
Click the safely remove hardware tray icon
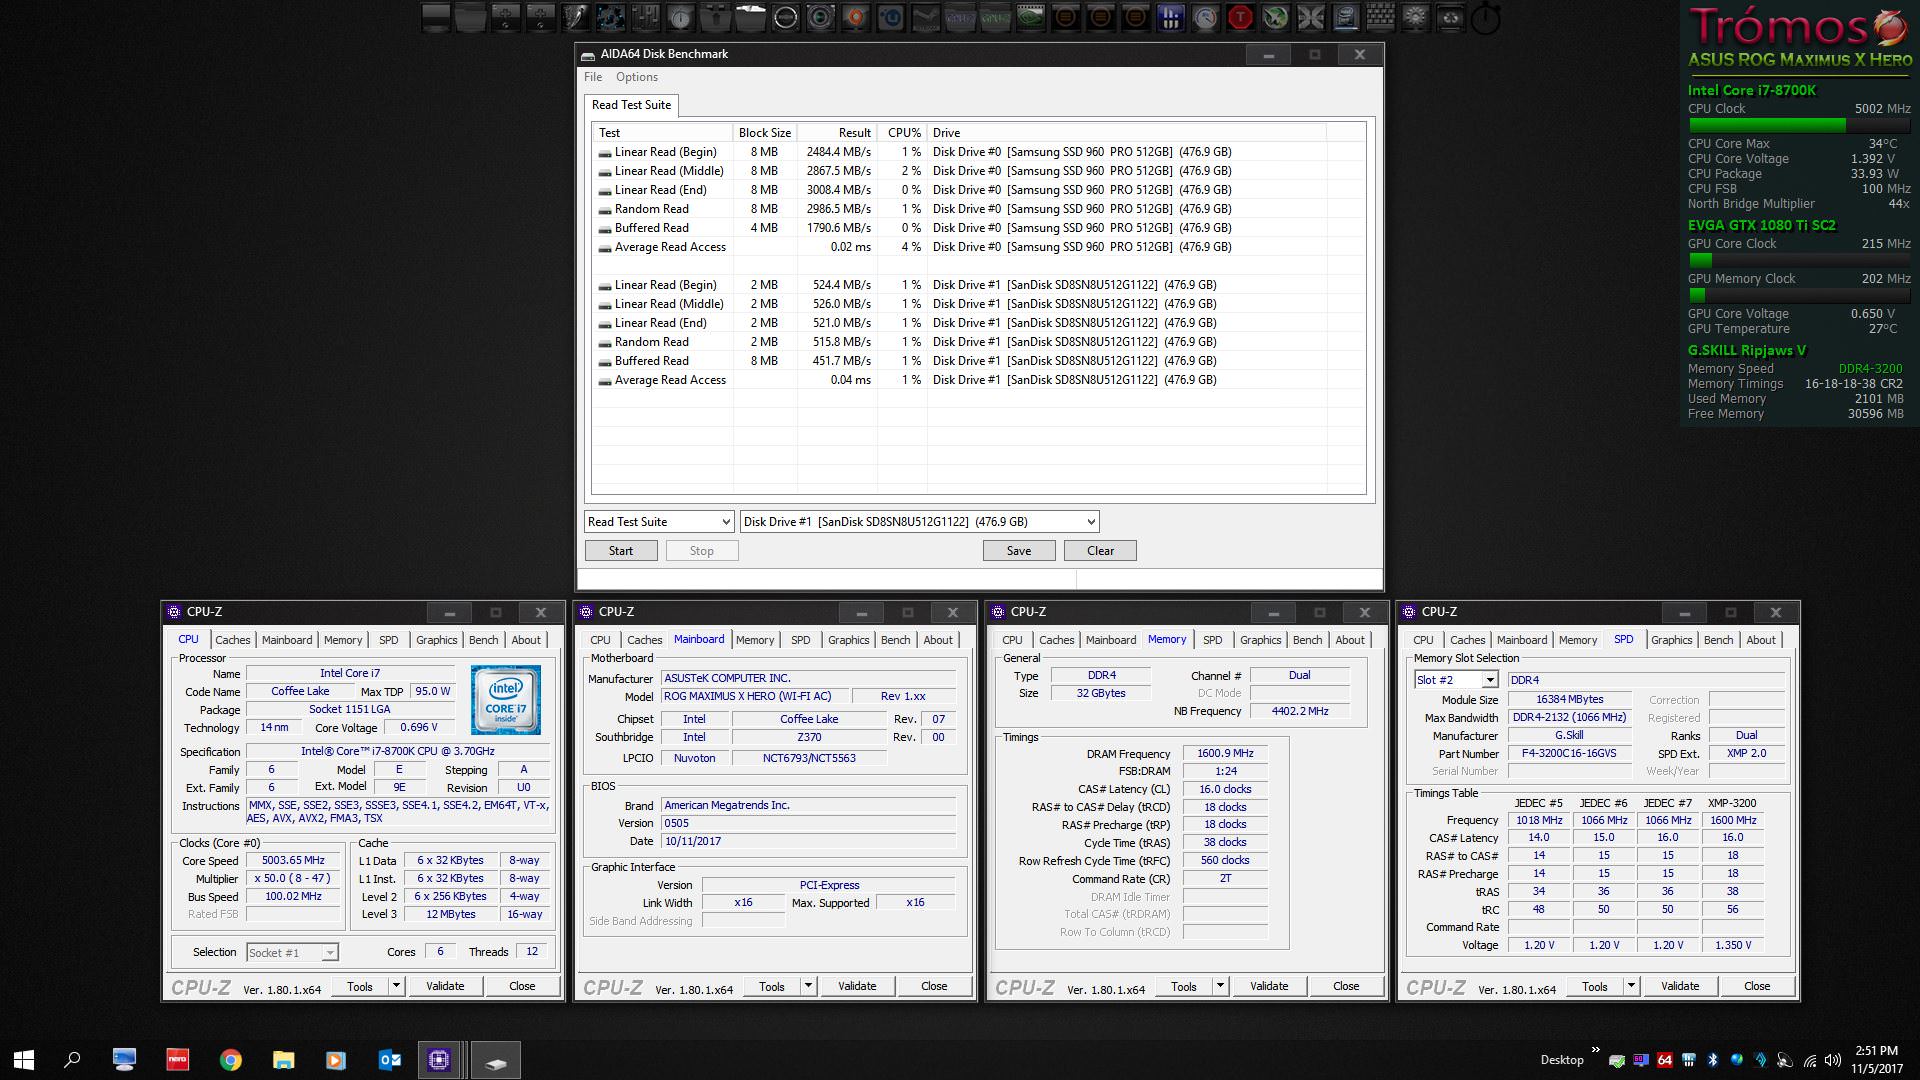(1617, 1061)
